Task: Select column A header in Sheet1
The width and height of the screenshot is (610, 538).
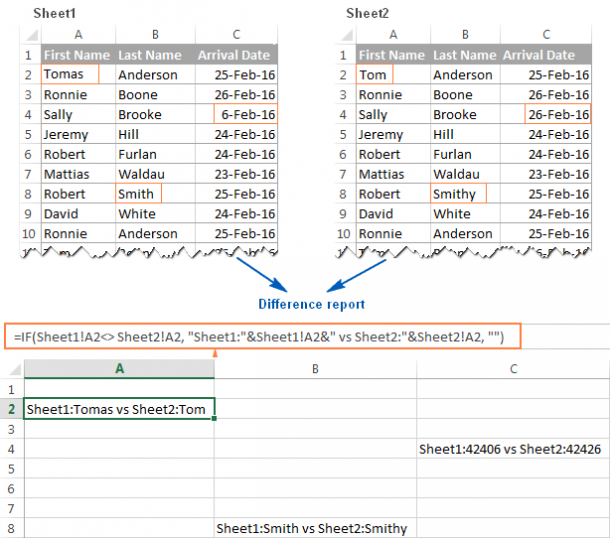Action: pyautogui.click(x=77, y=34)
